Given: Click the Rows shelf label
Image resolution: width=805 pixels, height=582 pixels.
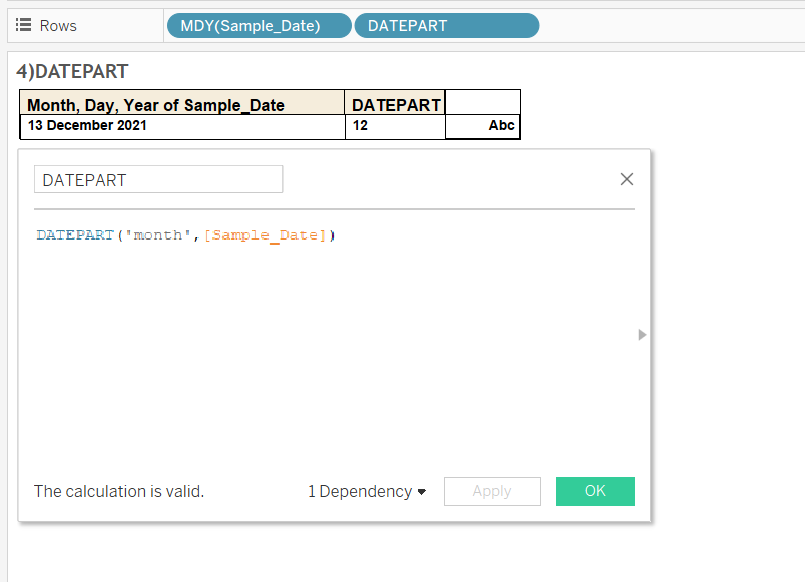Looking at the screenshot, I should click(58, 26).
